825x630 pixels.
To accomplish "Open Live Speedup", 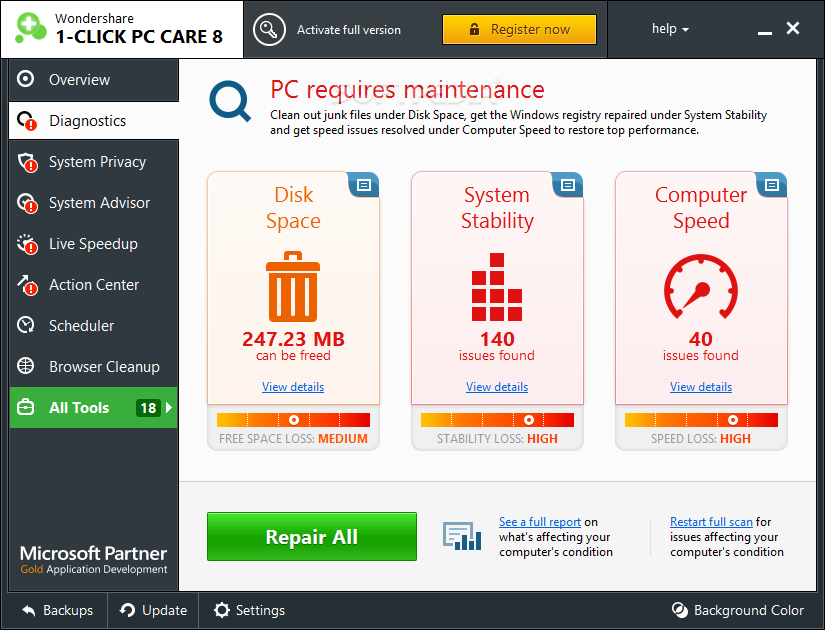I will 94,244.
